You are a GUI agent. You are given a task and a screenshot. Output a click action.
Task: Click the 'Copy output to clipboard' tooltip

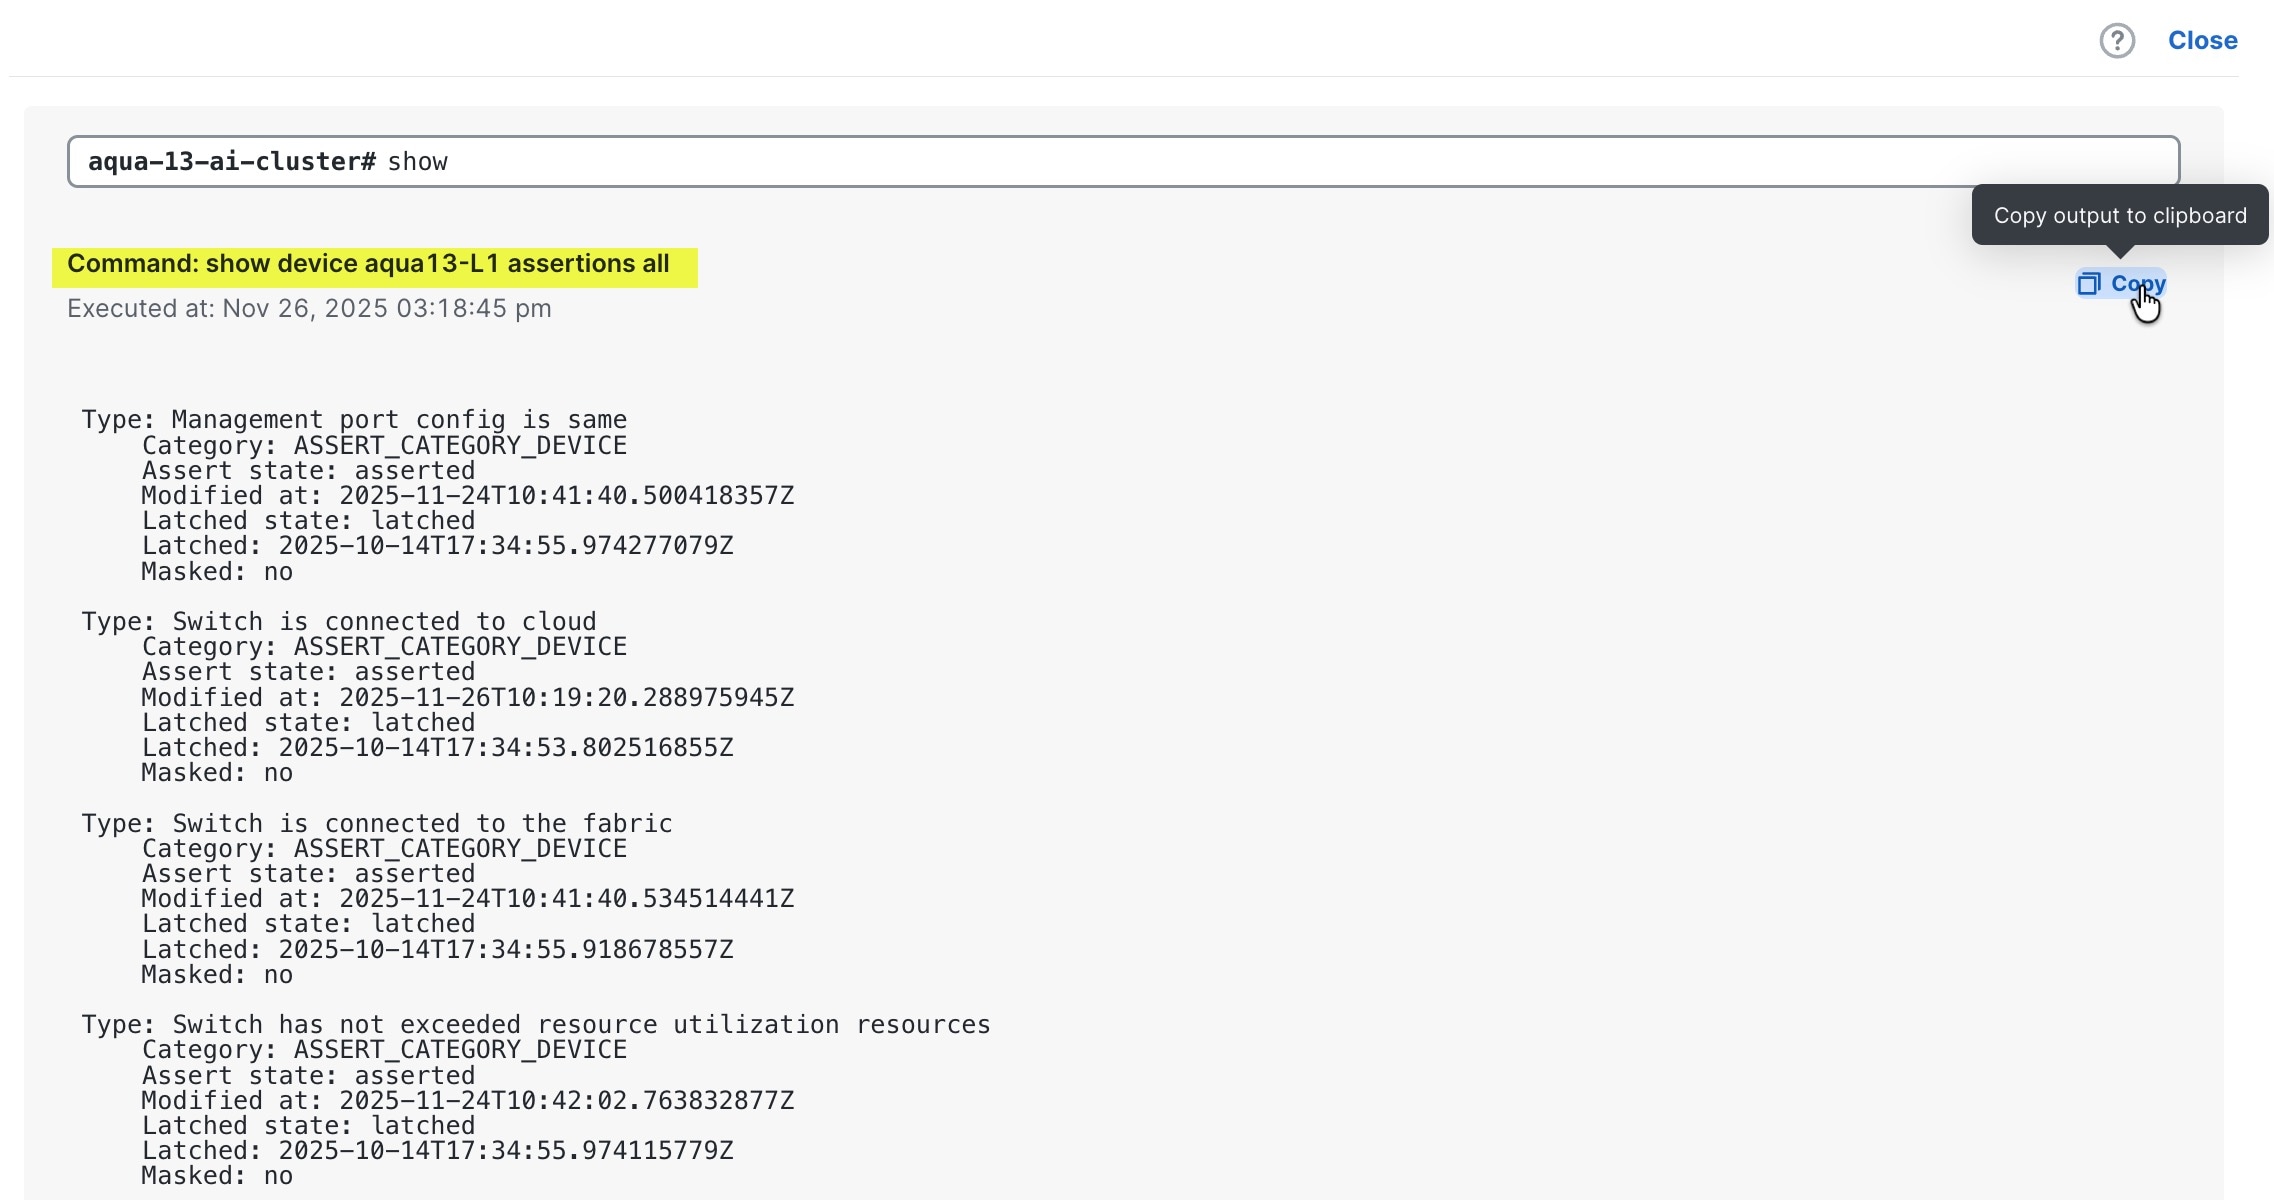click(x=2120, y=214)
